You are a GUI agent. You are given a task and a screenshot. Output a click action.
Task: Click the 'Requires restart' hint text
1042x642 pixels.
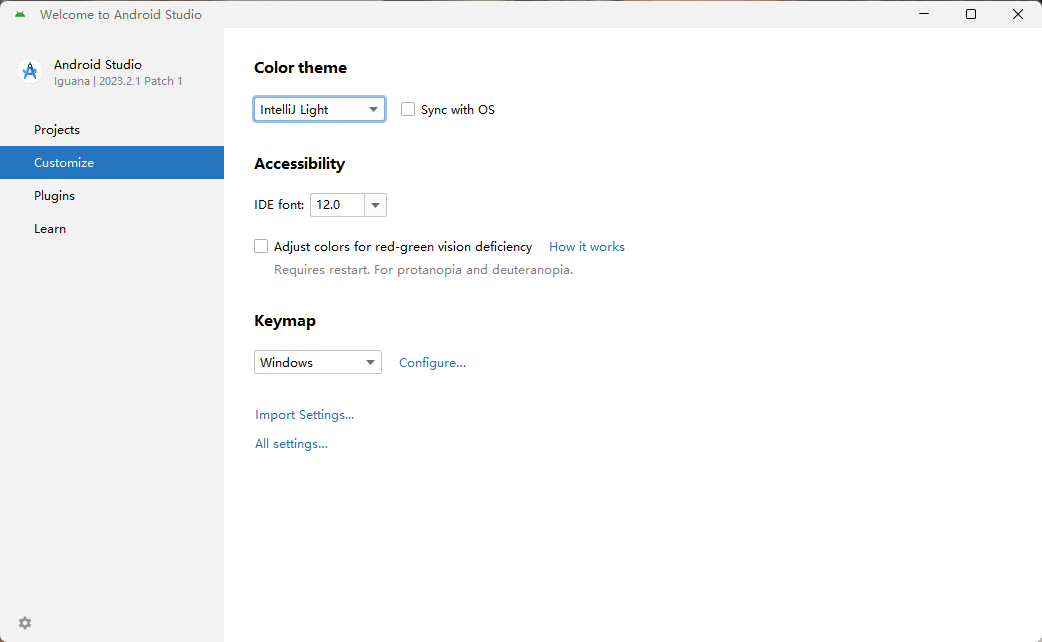[x=423, y=270]
